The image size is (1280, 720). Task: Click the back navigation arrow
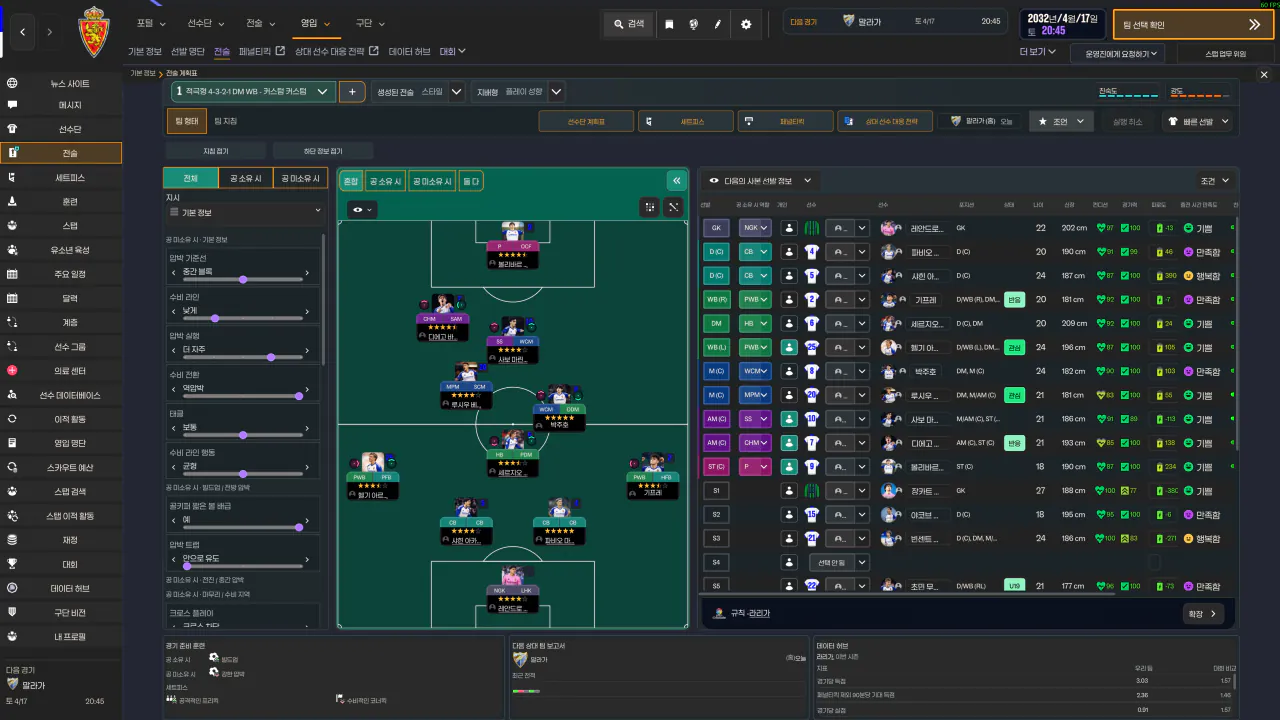click(x=22, y=33)
